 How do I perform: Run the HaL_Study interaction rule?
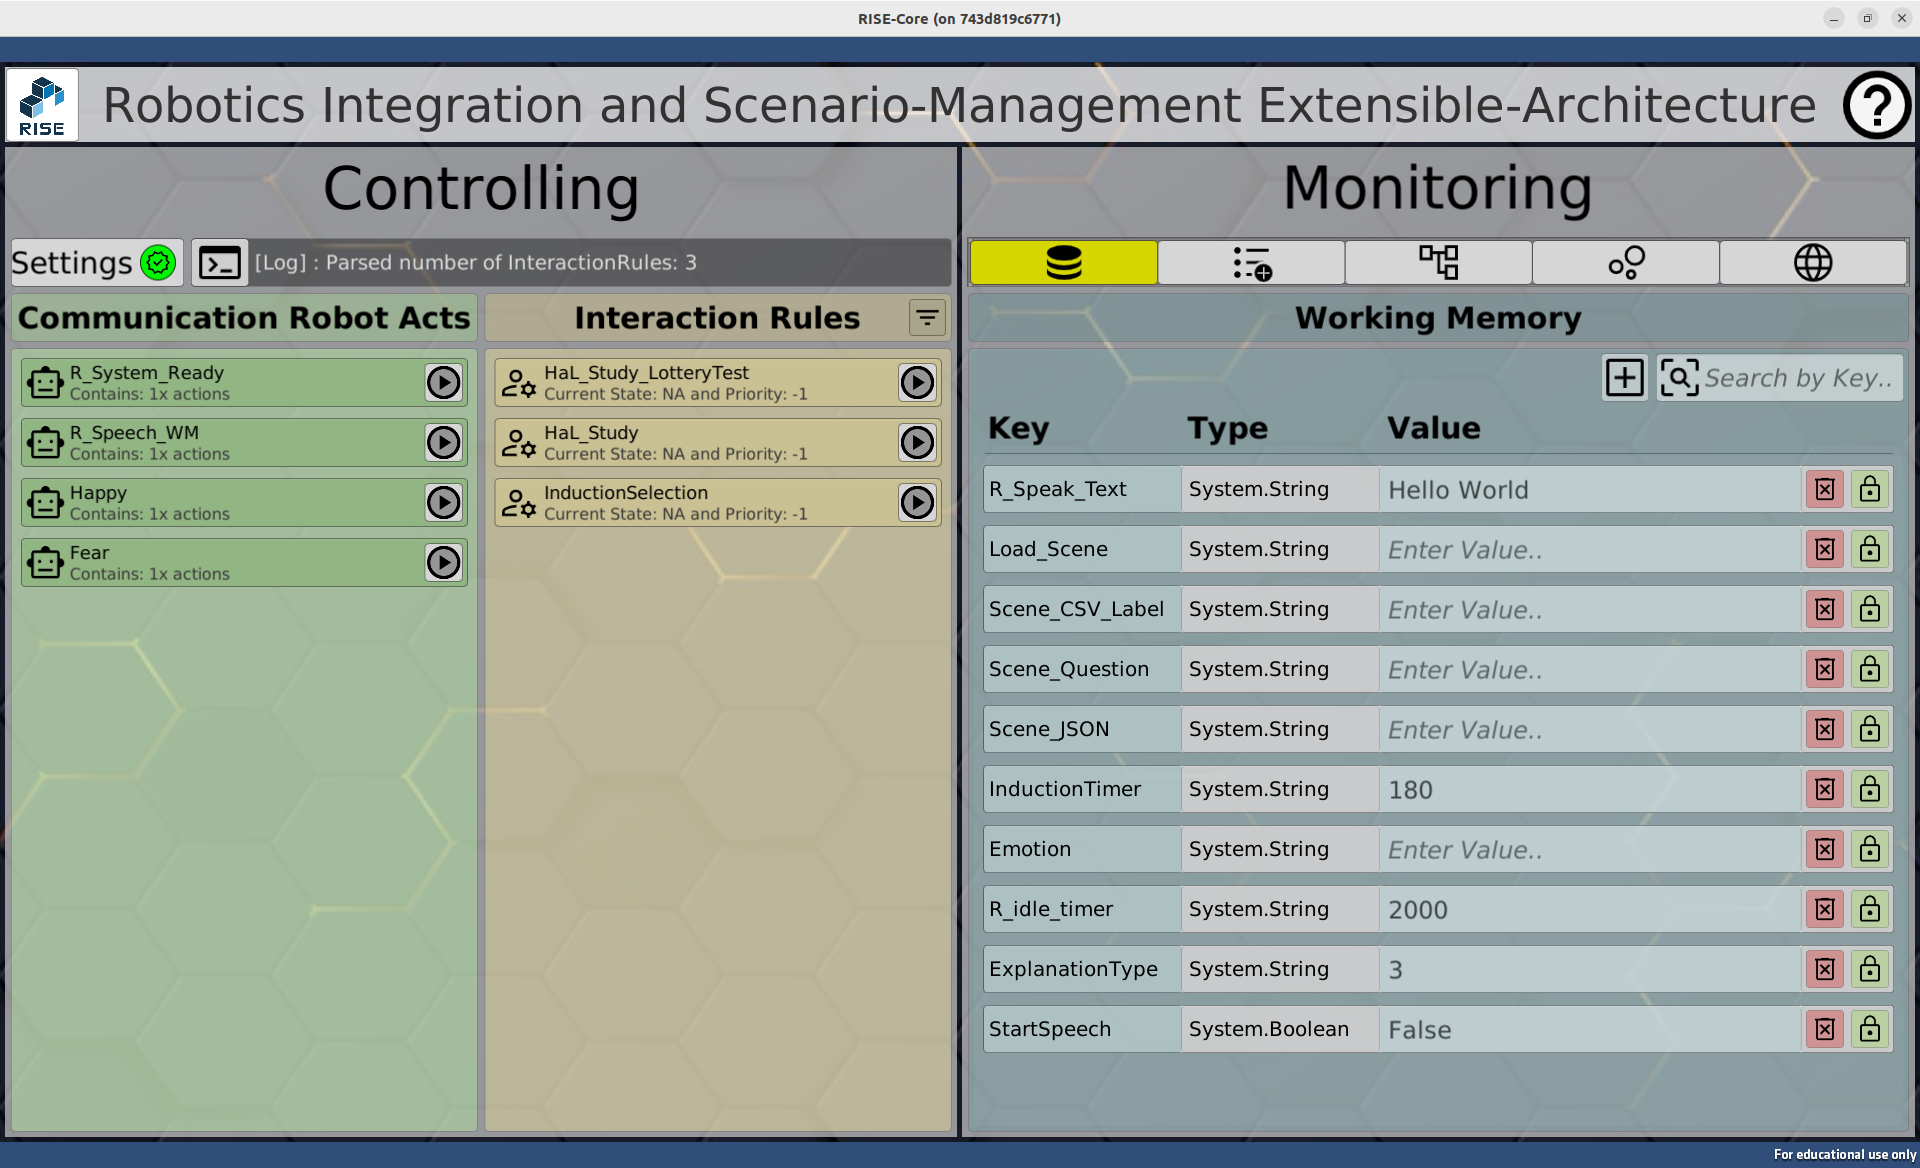click(916, 443)
